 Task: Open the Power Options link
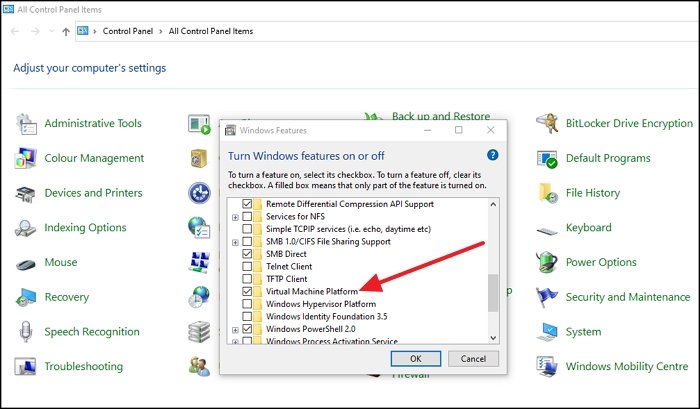click(601, 262)
